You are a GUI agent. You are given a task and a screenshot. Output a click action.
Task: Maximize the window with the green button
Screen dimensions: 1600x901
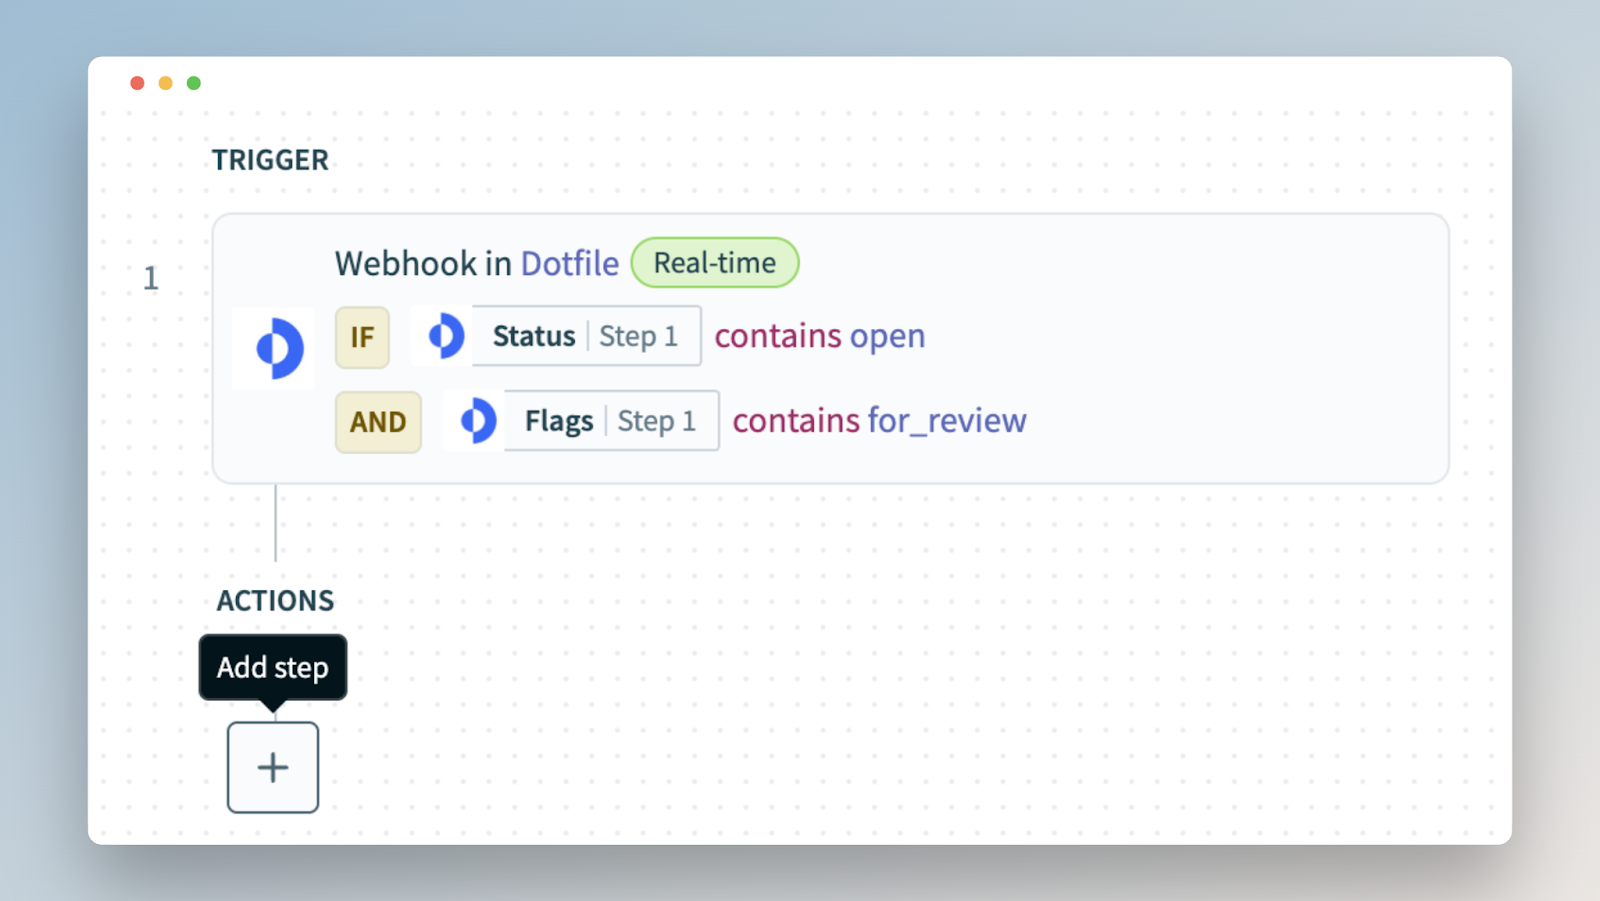pyautogui.click(x=194, y=83)
